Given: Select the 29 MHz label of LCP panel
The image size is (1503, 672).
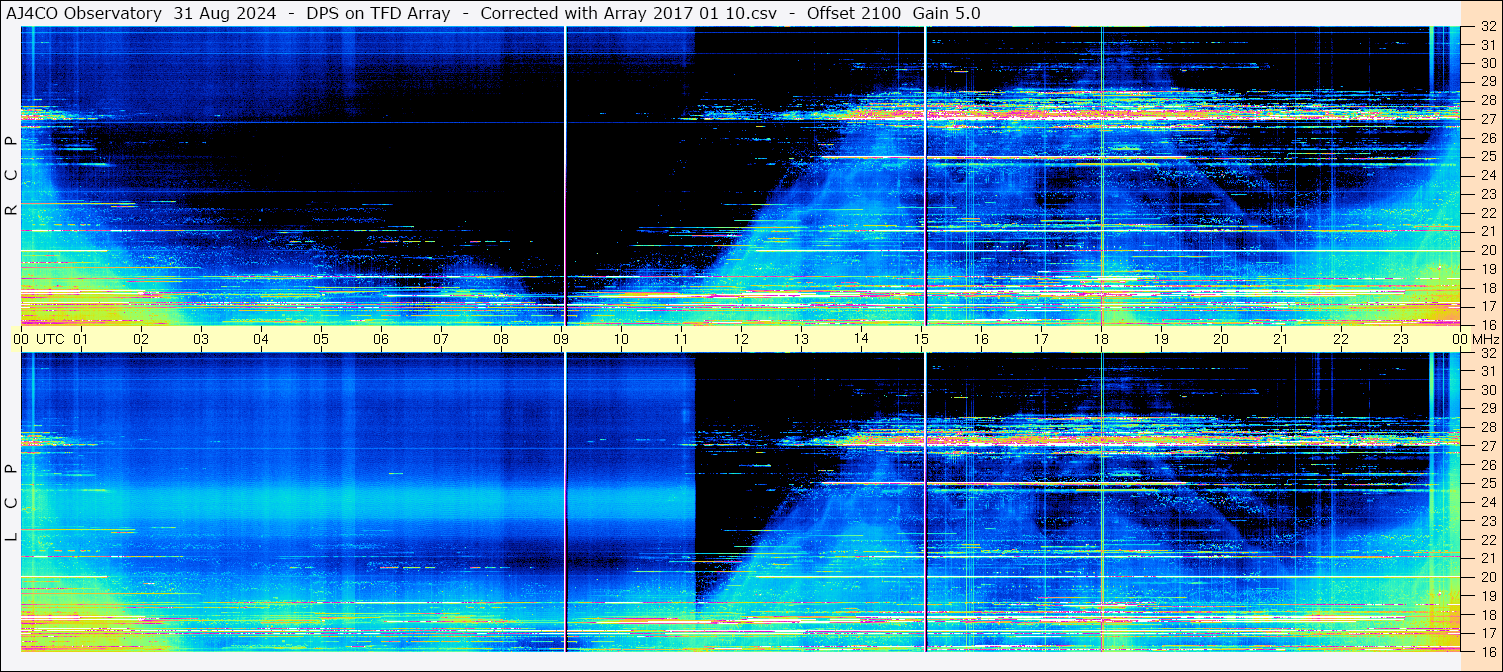Looking at the screenshot, I should point(1487,409).
